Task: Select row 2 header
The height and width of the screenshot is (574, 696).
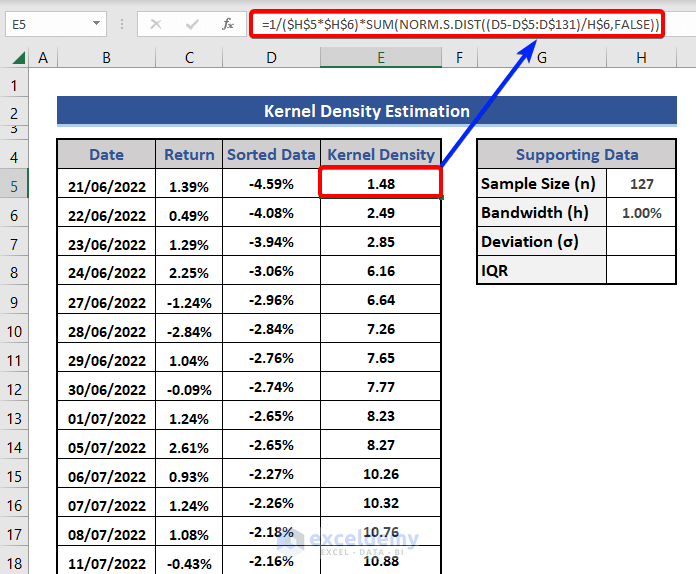Action: click(x=14, y=113)
